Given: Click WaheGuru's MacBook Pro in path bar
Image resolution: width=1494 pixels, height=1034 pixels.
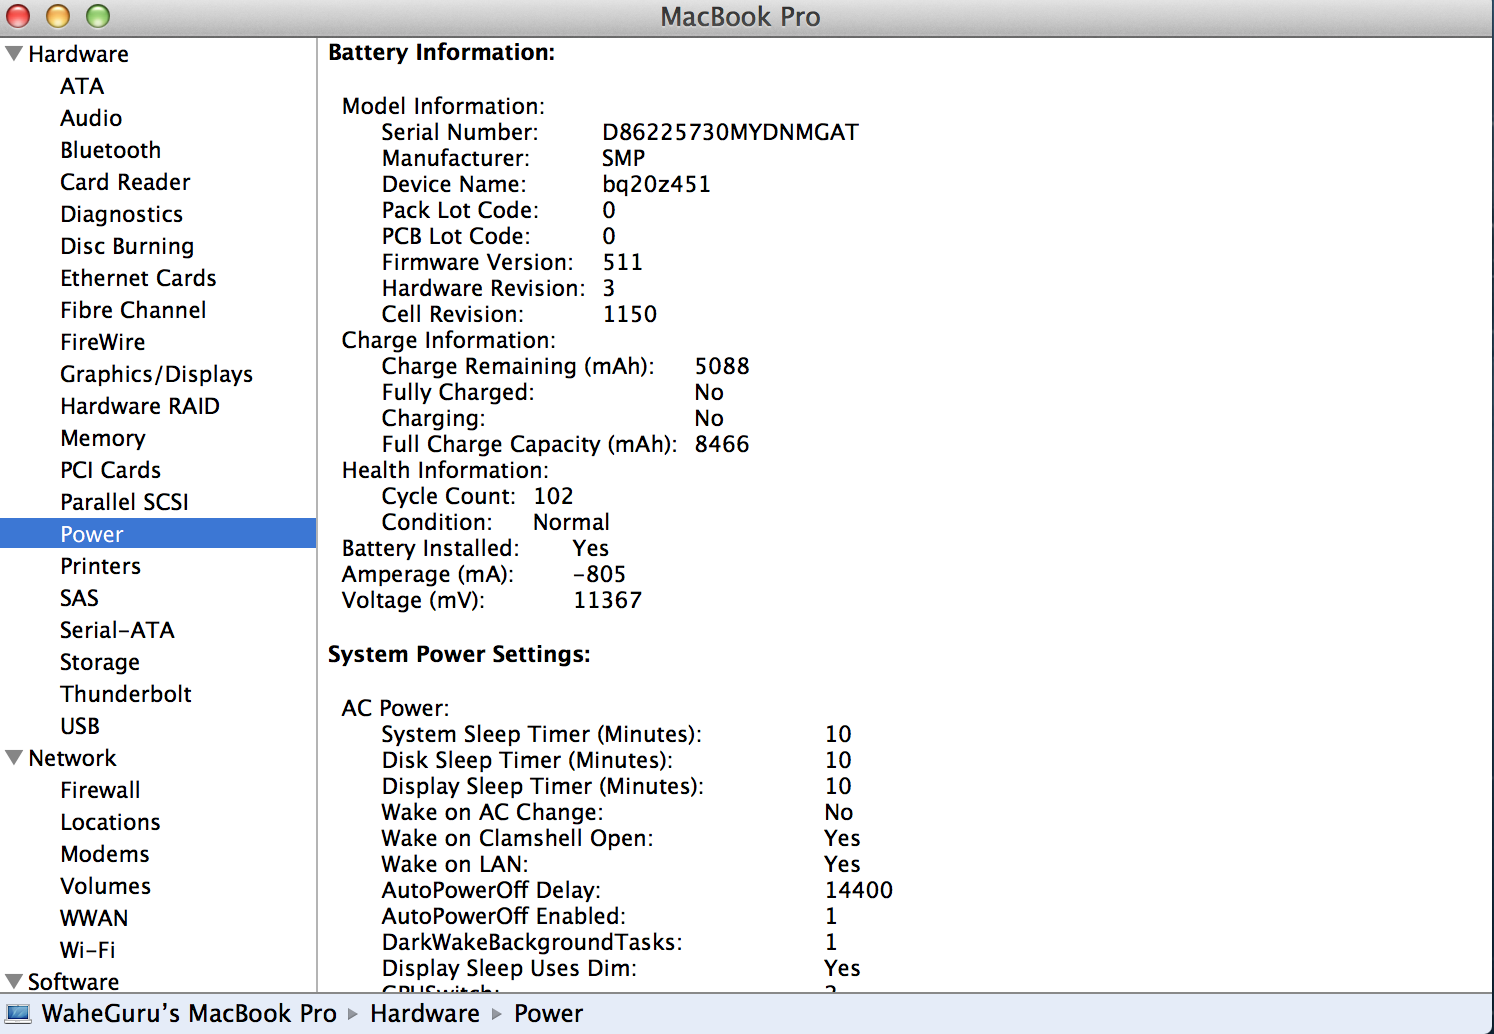Looking at the screenshot, I should click(189, 1014).
